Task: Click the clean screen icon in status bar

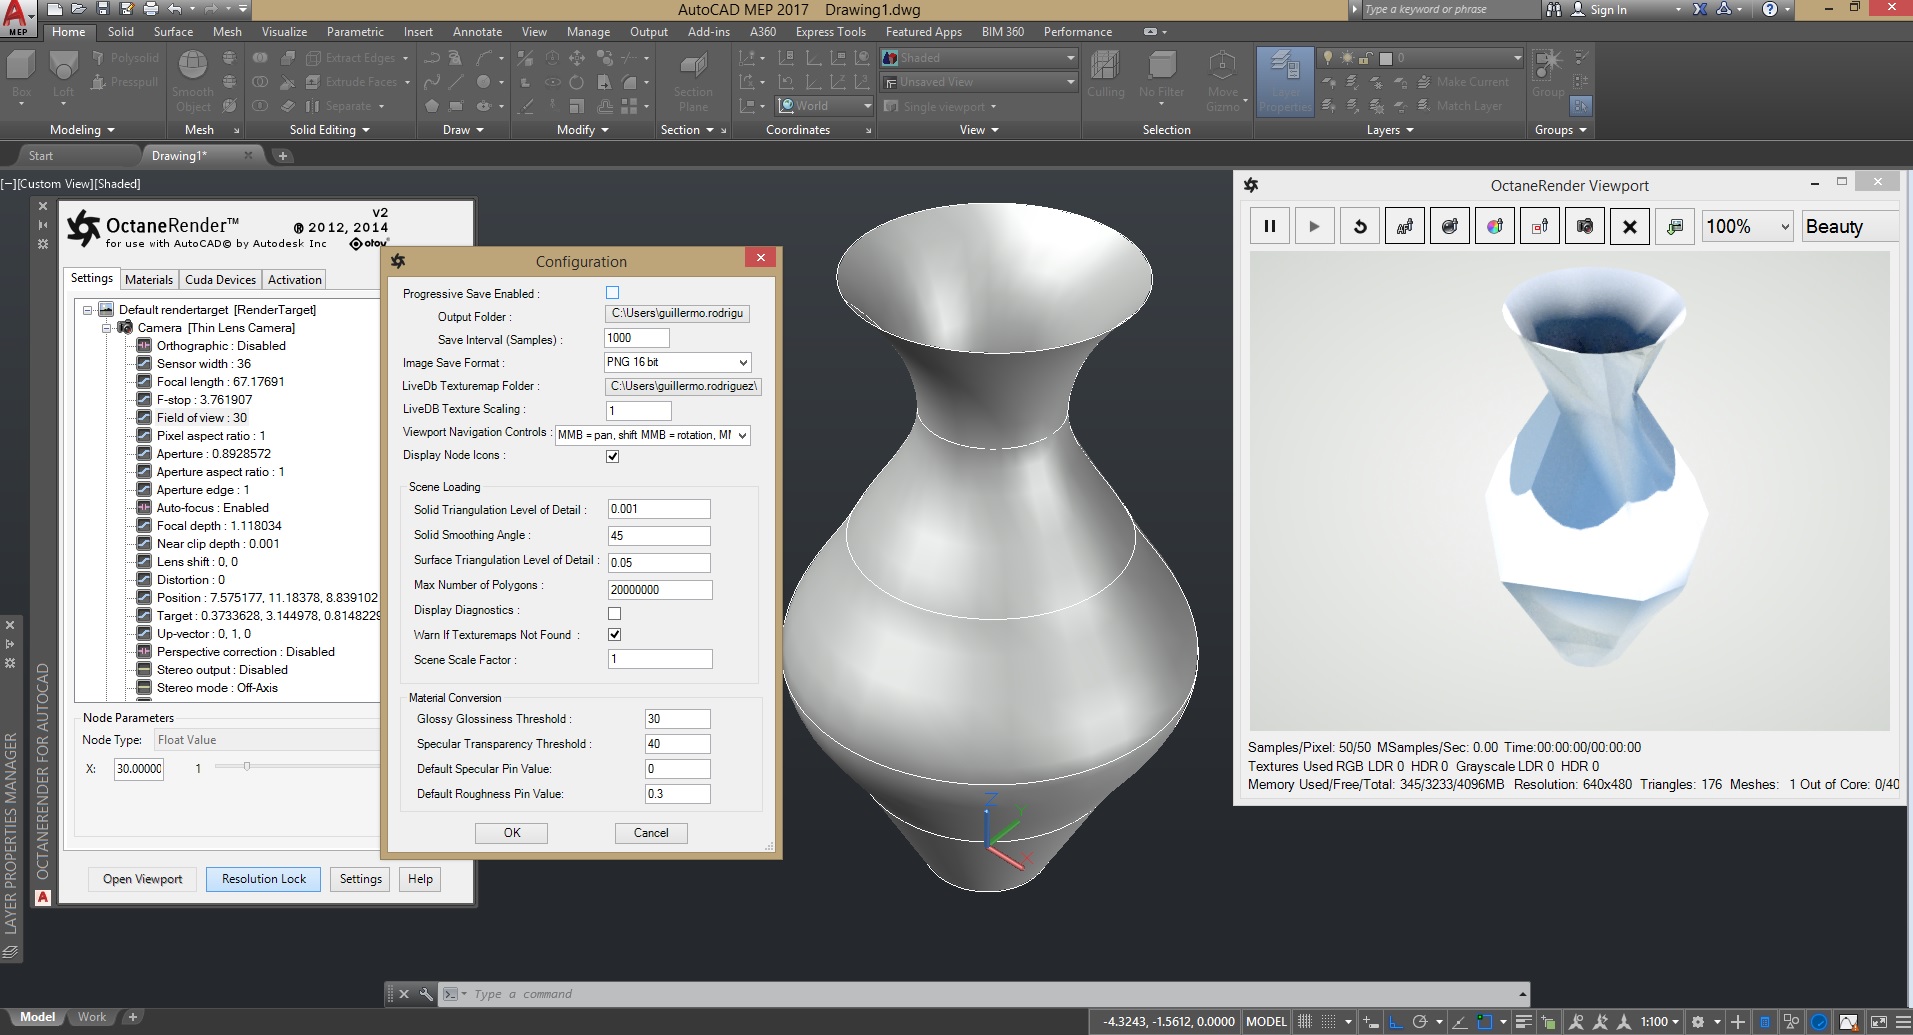Action: tap(1878, 1022)
